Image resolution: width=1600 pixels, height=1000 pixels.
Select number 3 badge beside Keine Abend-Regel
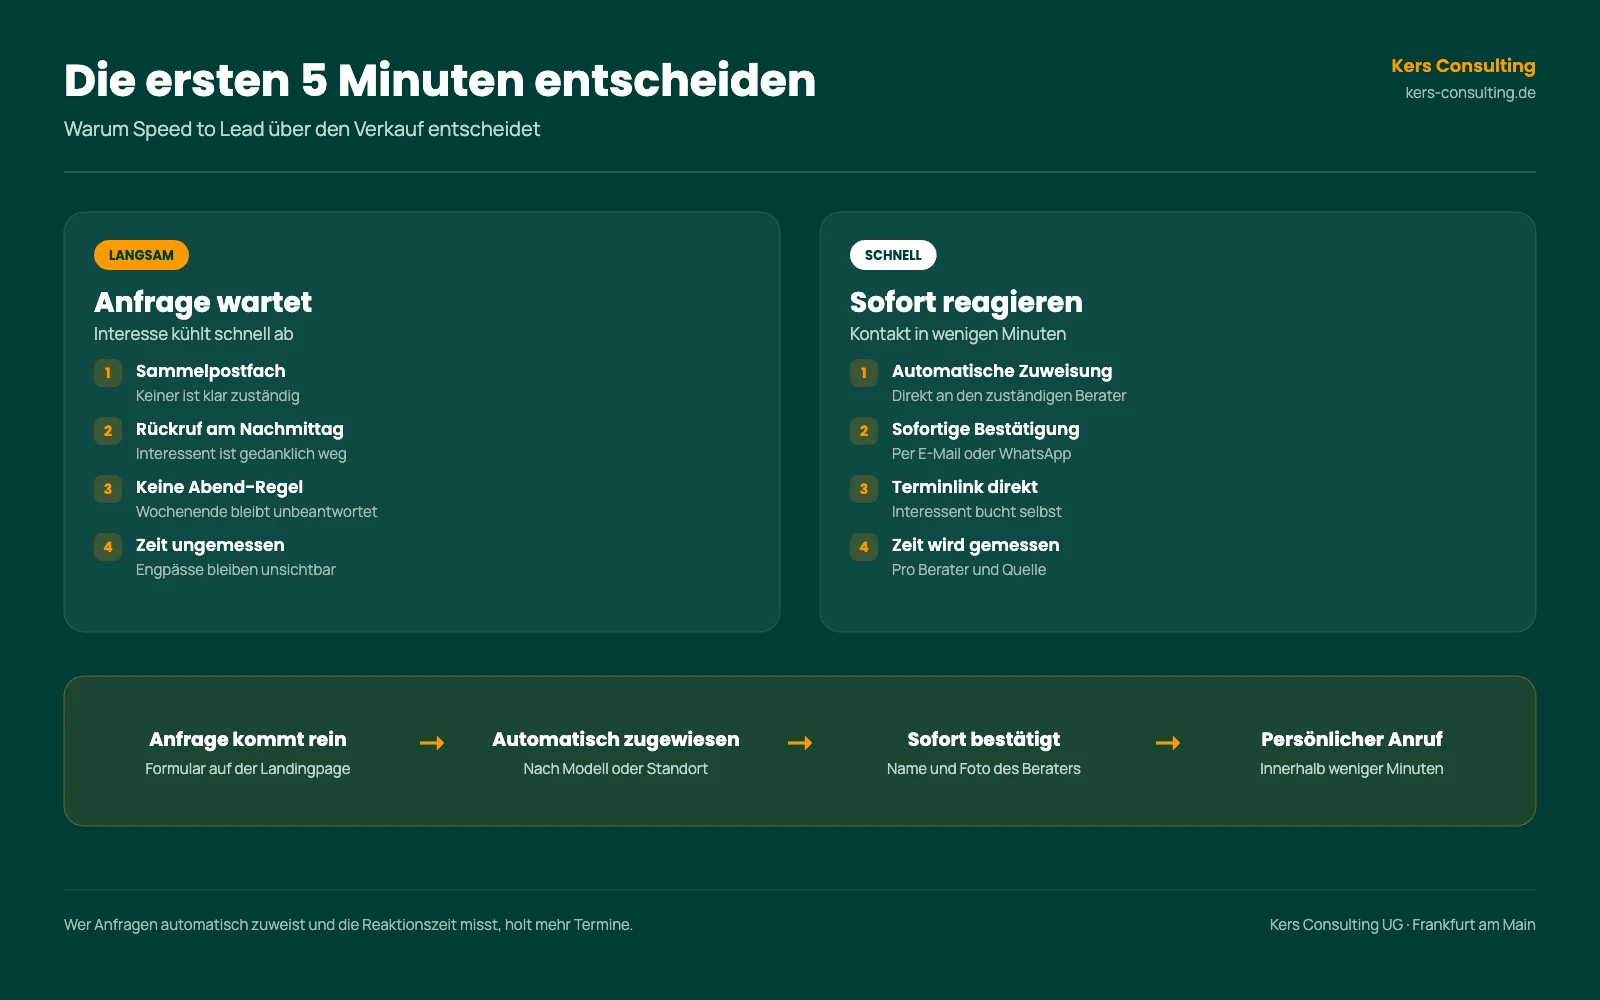click(108, 489)
